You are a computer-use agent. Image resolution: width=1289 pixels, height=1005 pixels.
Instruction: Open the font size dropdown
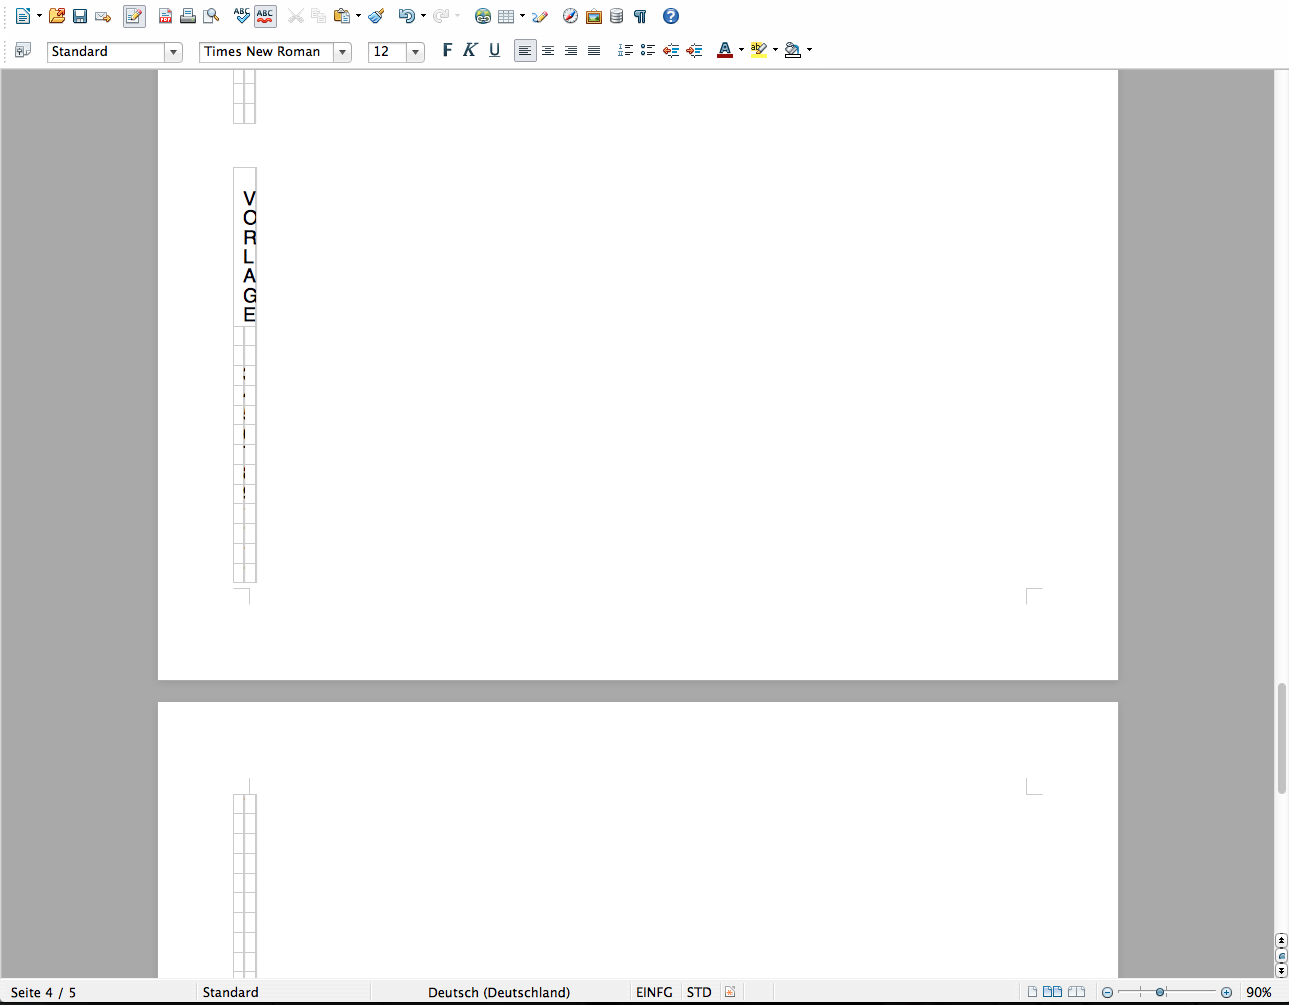coord(415,52)
